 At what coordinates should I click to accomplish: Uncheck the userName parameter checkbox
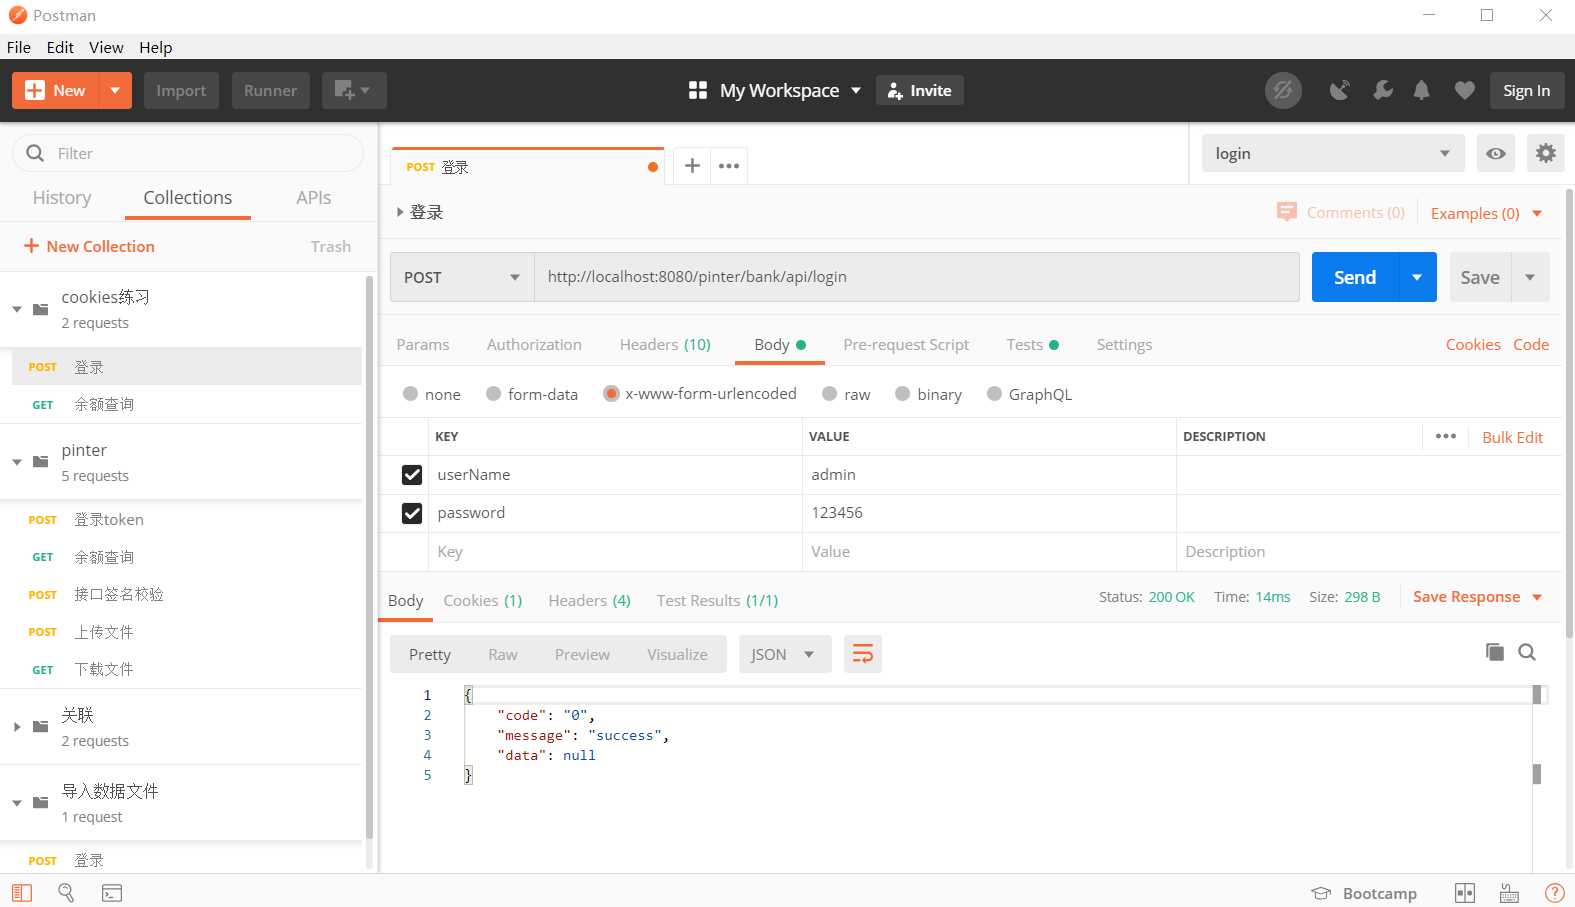[412, 475]
